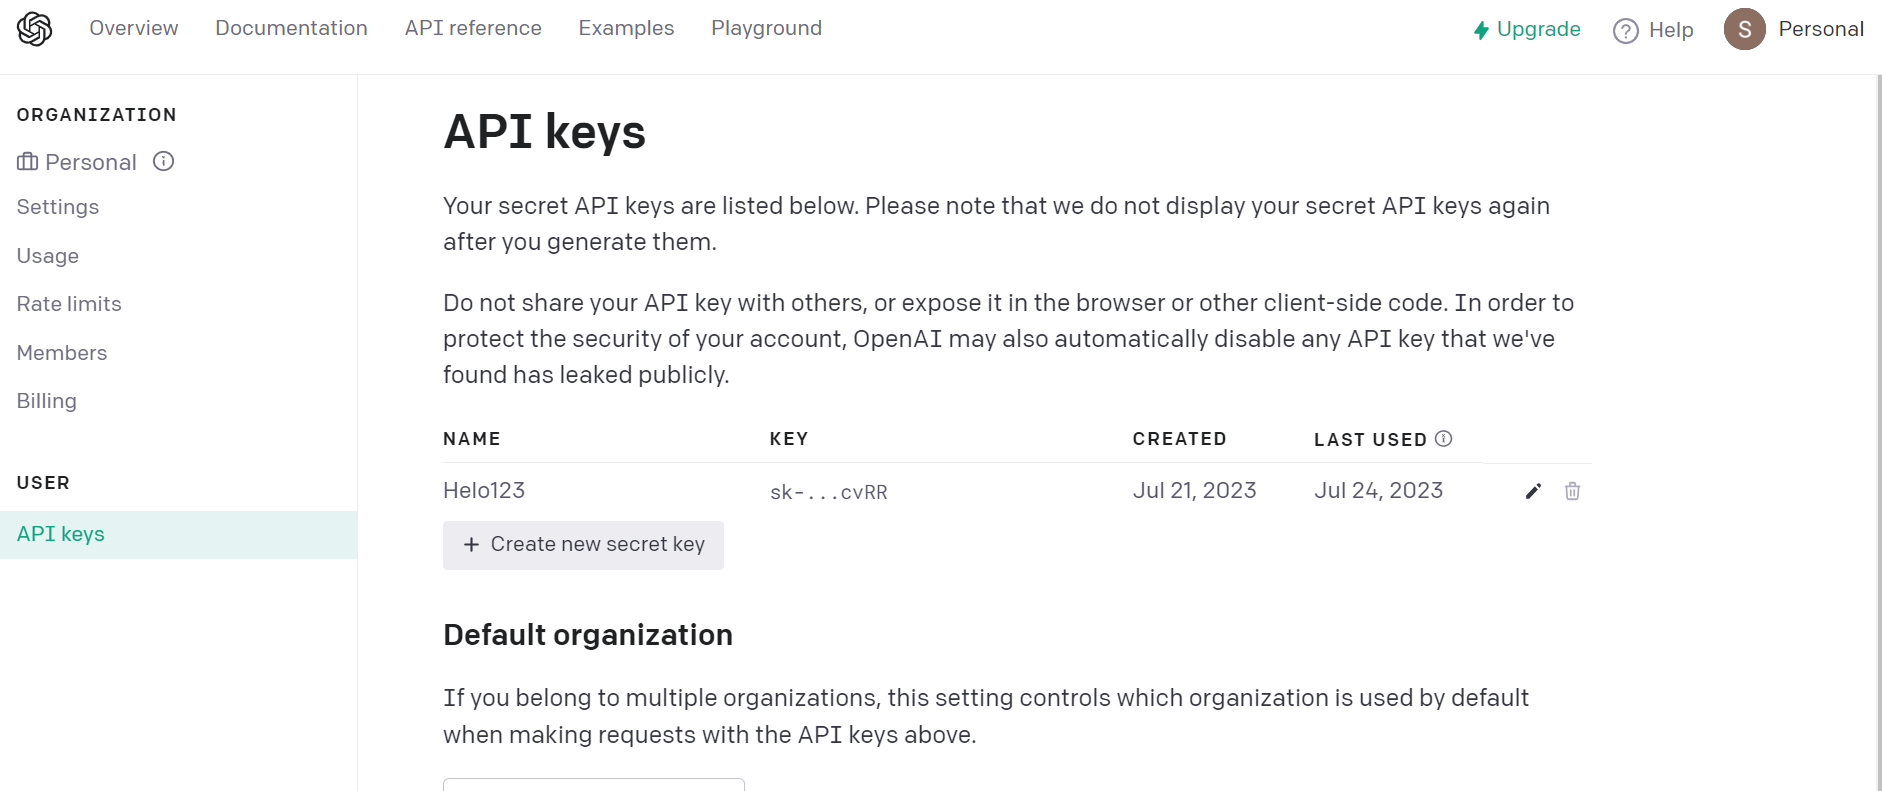
Task: Click the Upgrade link text
Action: 1538,29
